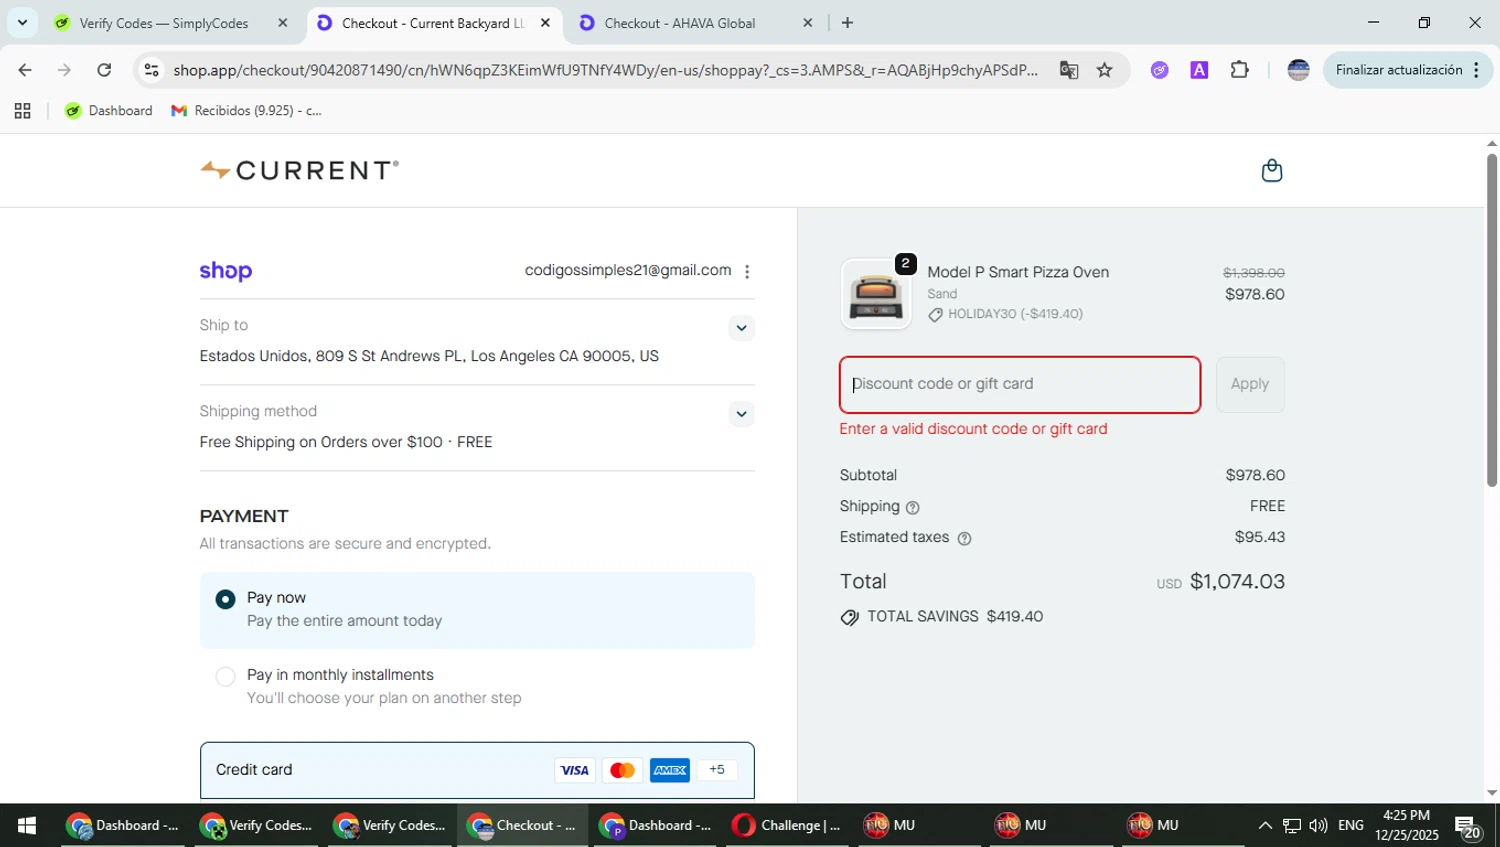Open the browser extensions puzzle icon
Screen dimensions: 1500x847
[1240, 70]
